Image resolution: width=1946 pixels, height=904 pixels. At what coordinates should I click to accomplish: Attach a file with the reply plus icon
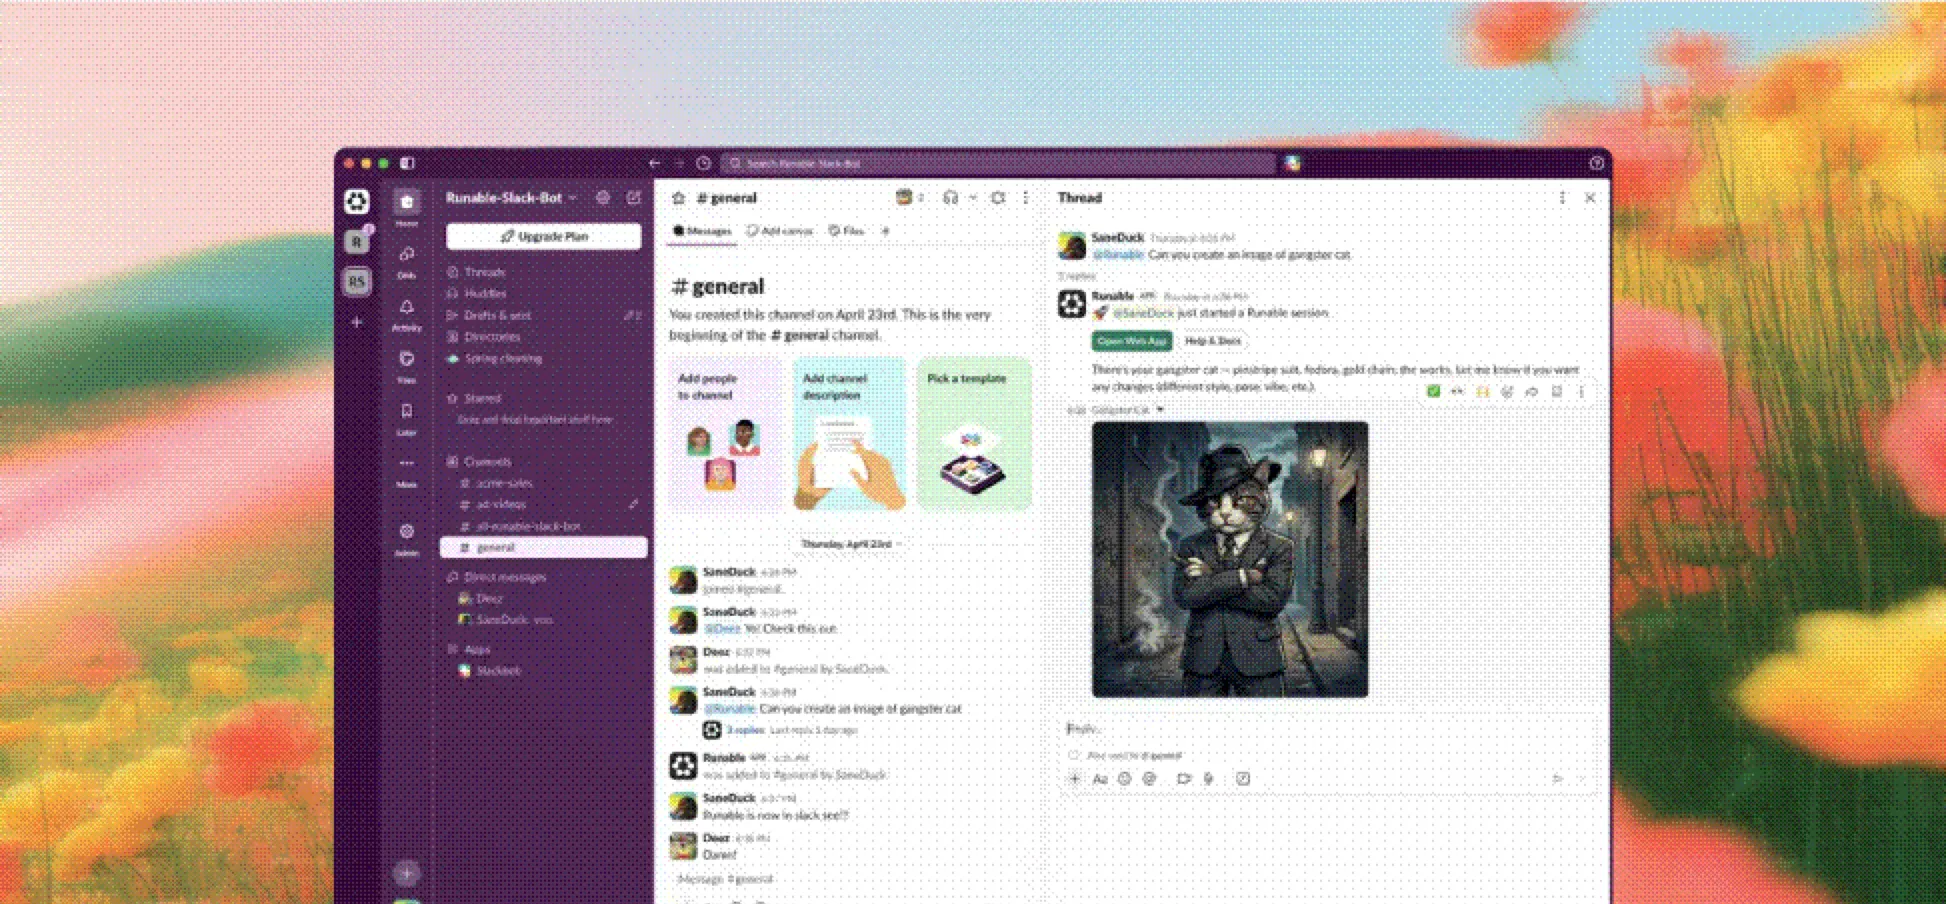[1075, 778]
